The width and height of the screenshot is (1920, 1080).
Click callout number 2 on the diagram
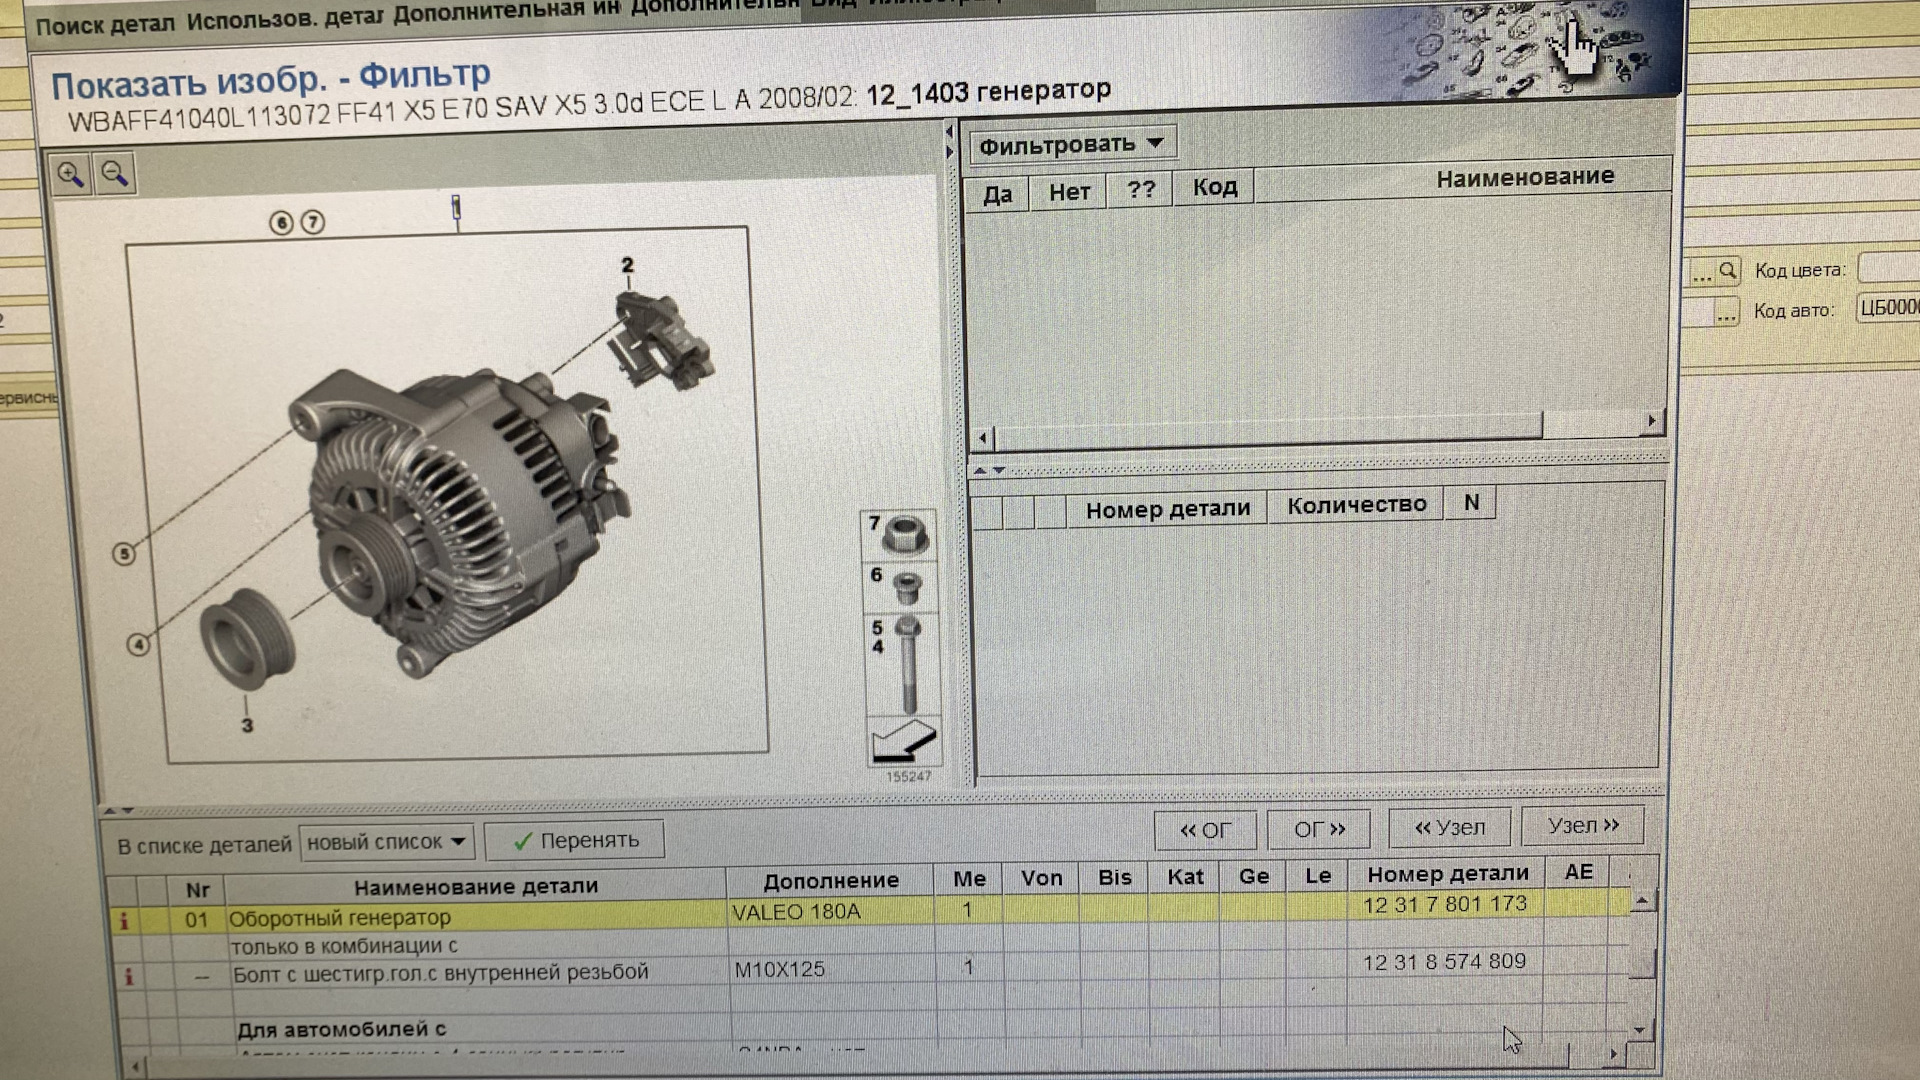pyautogui.click(x=627, y=265)
